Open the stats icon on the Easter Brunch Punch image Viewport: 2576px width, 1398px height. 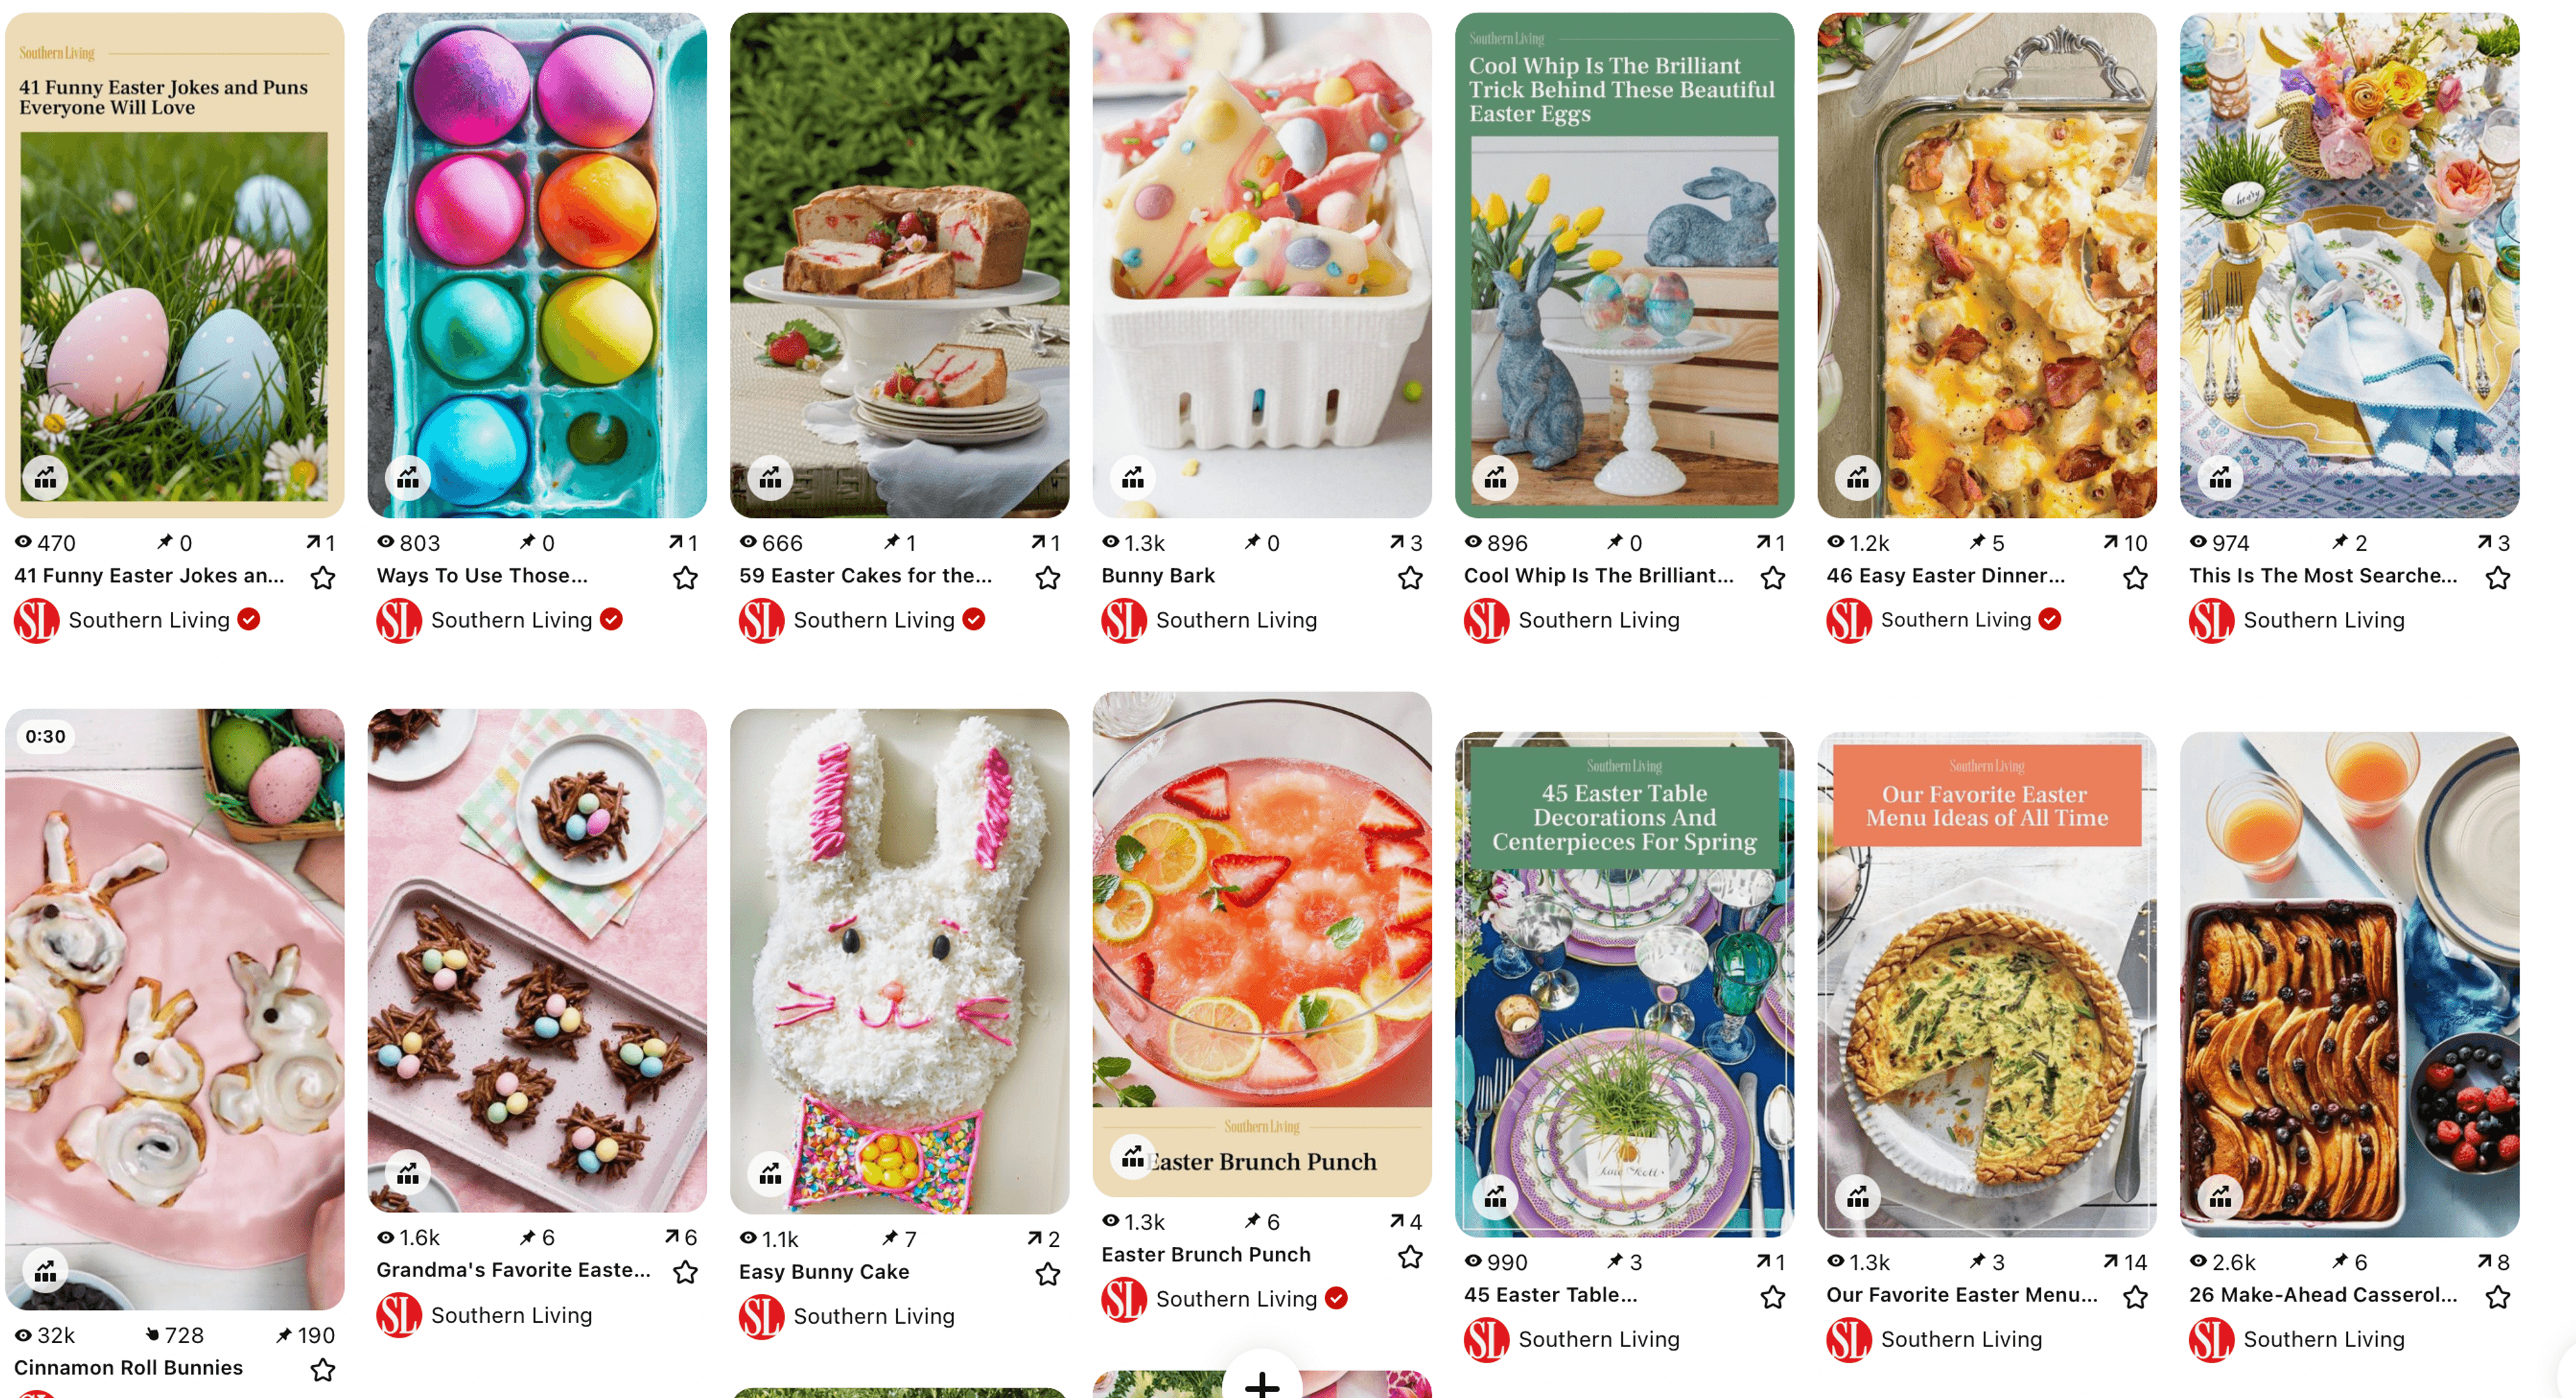click(1132, 1158)
